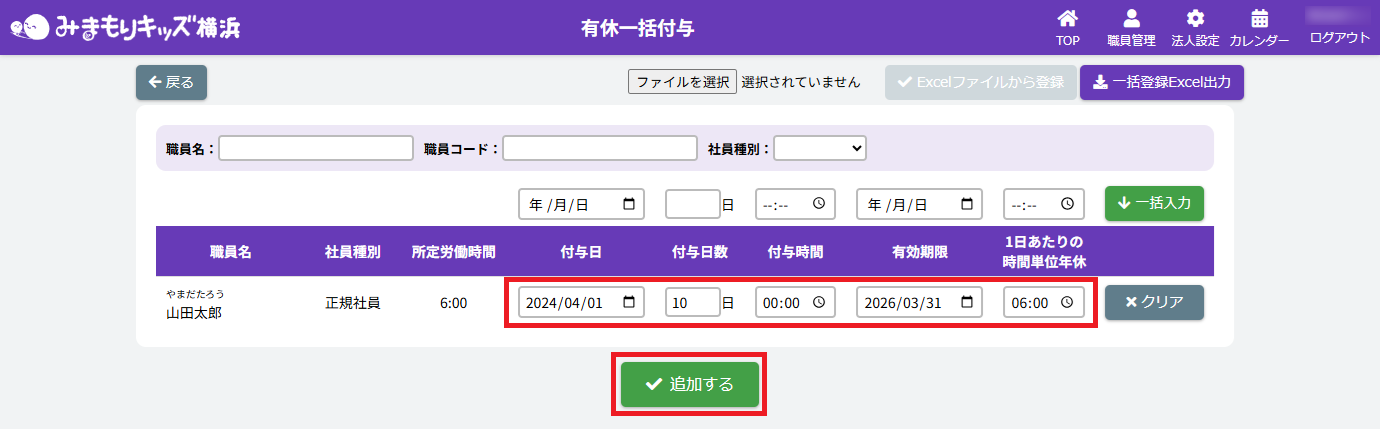Viewport: 1380px width, 429px height.
Task: Expand the 社員種別 dropdown
Action: tap(819, 148)
